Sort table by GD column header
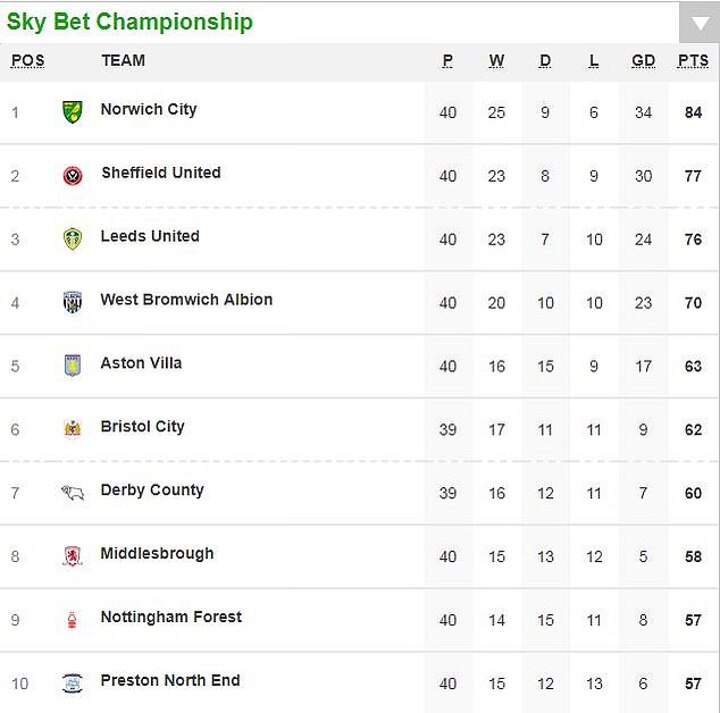This screenshot has height=713, width=720. pyautogui.click(x=643, y=61)
